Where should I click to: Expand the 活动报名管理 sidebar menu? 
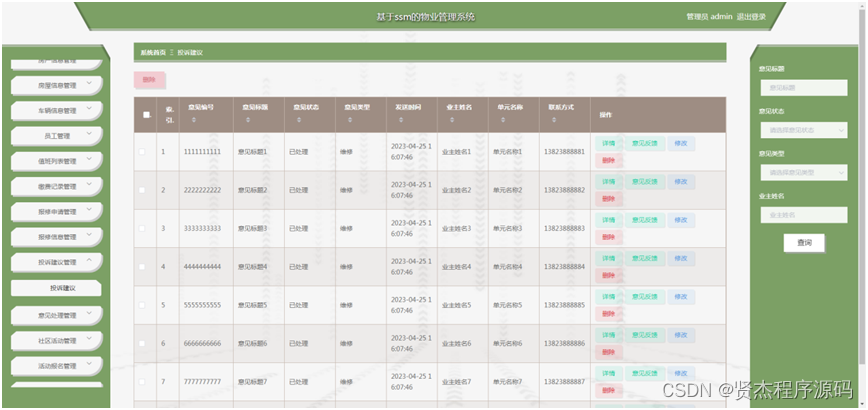(57, 366)
